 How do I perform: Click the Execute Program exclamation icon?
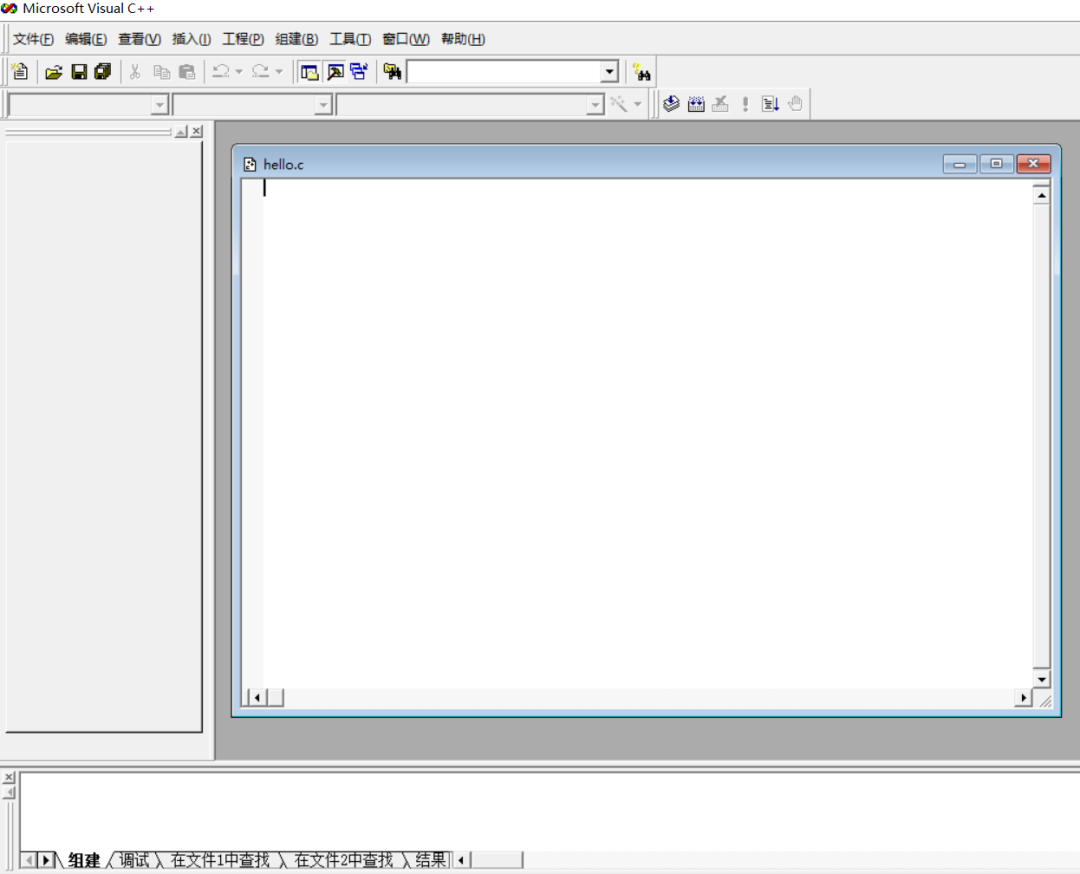point(745,104)
